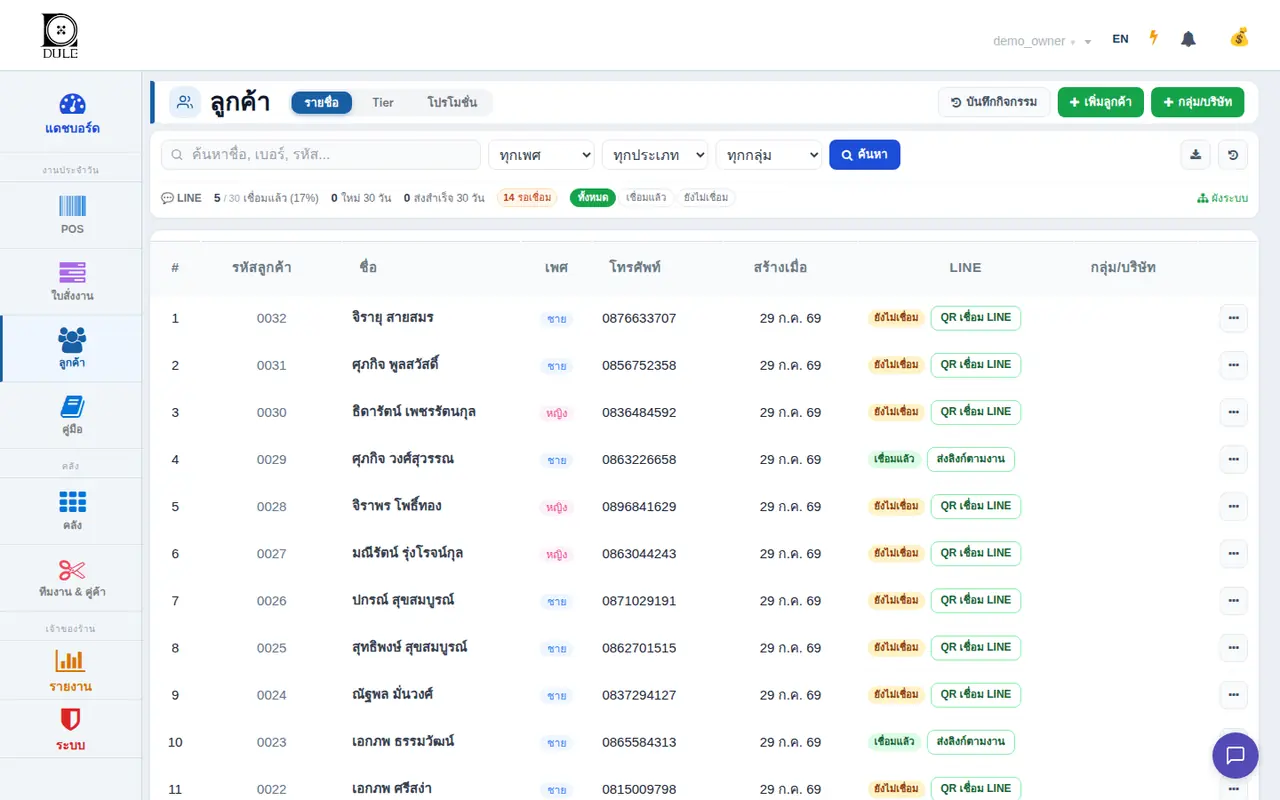Click the บันทึกกิจกรรม activity log button
Screen dimensions: 1280x800
994,102
